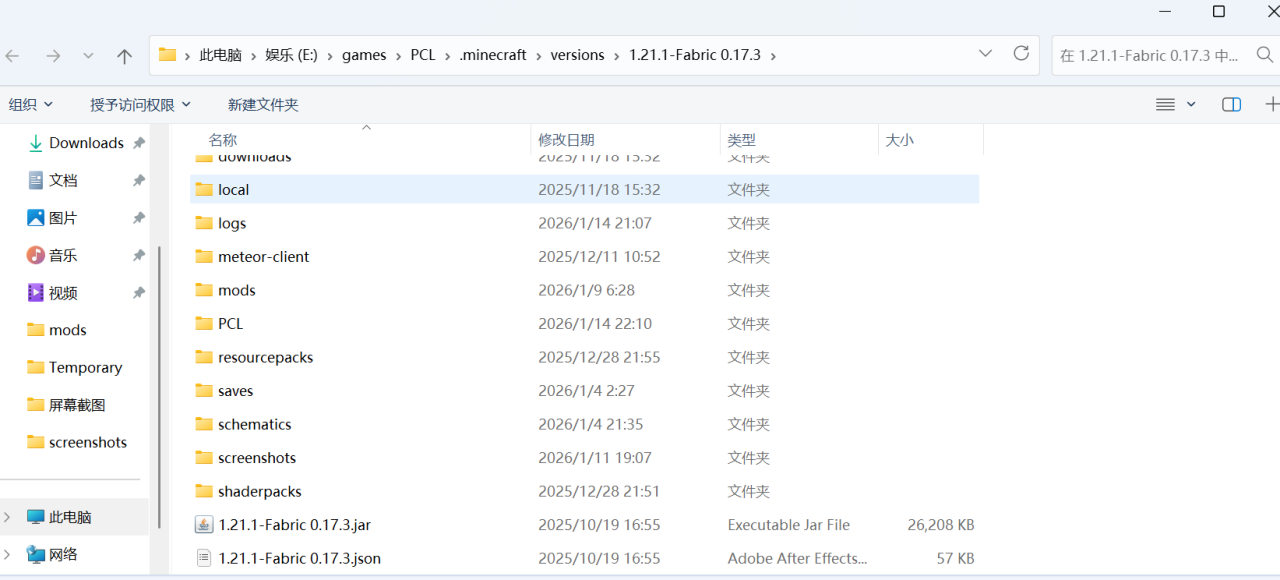Expand the 此电脑 tree node

pos(8,517)
